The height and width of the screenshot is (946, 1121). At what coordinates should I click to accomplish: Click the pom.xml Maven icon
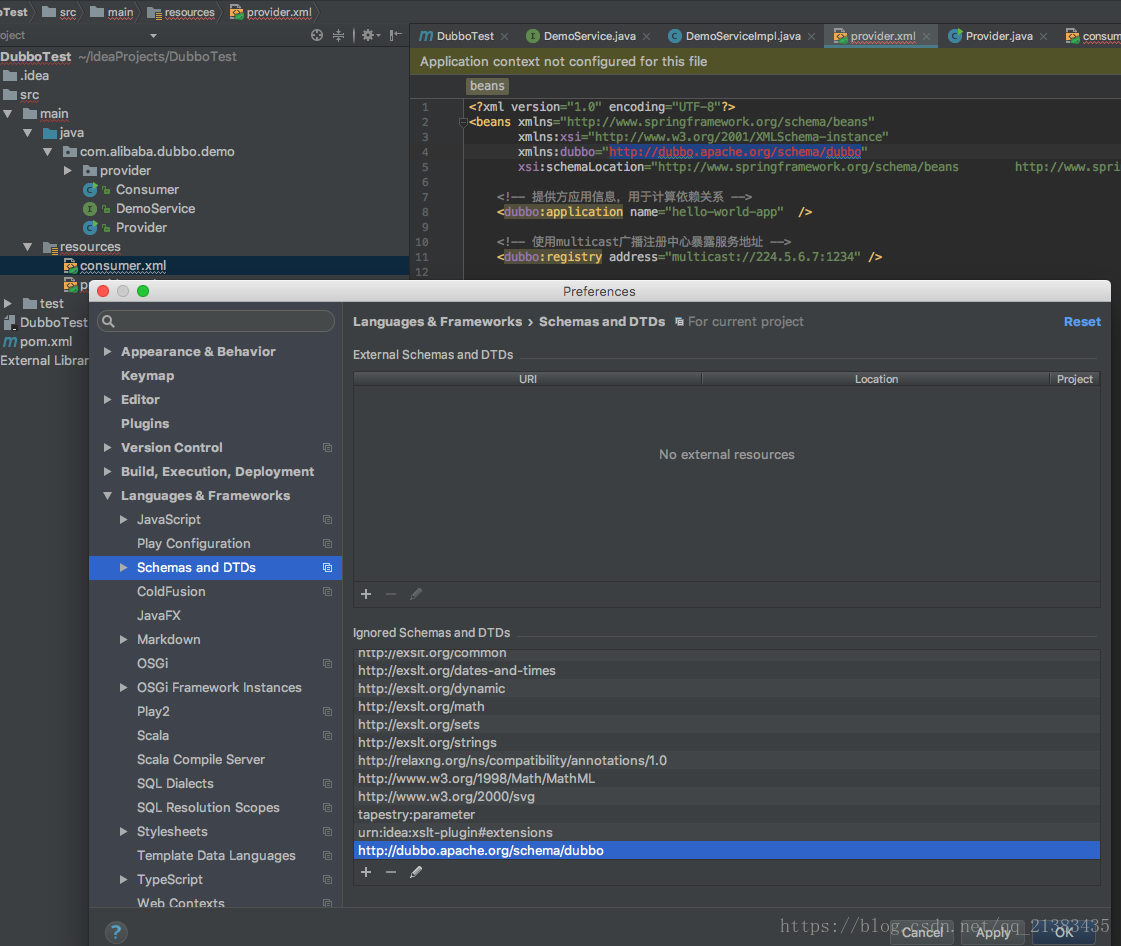pyautogui.click(x=10, y=342)
